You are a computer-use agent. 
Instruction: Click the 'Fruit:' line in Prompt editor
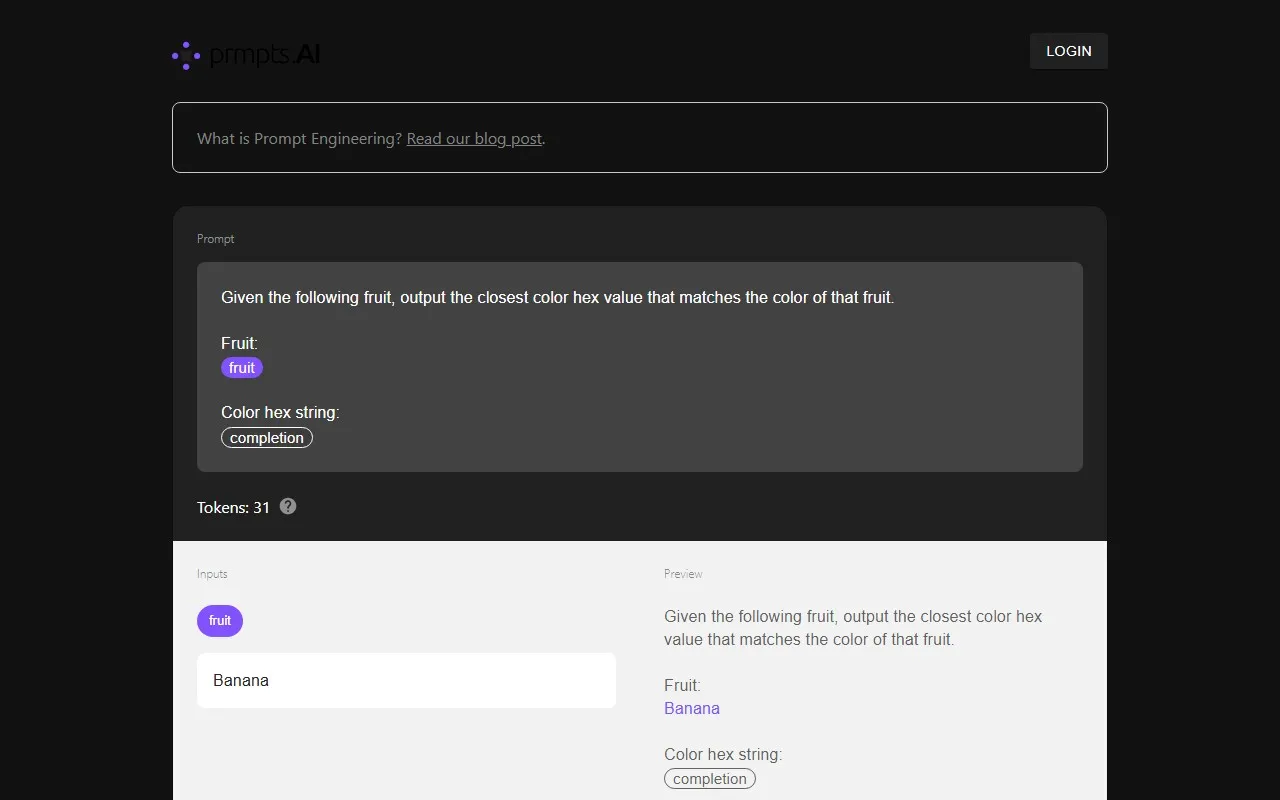click(x=239, y=343)
